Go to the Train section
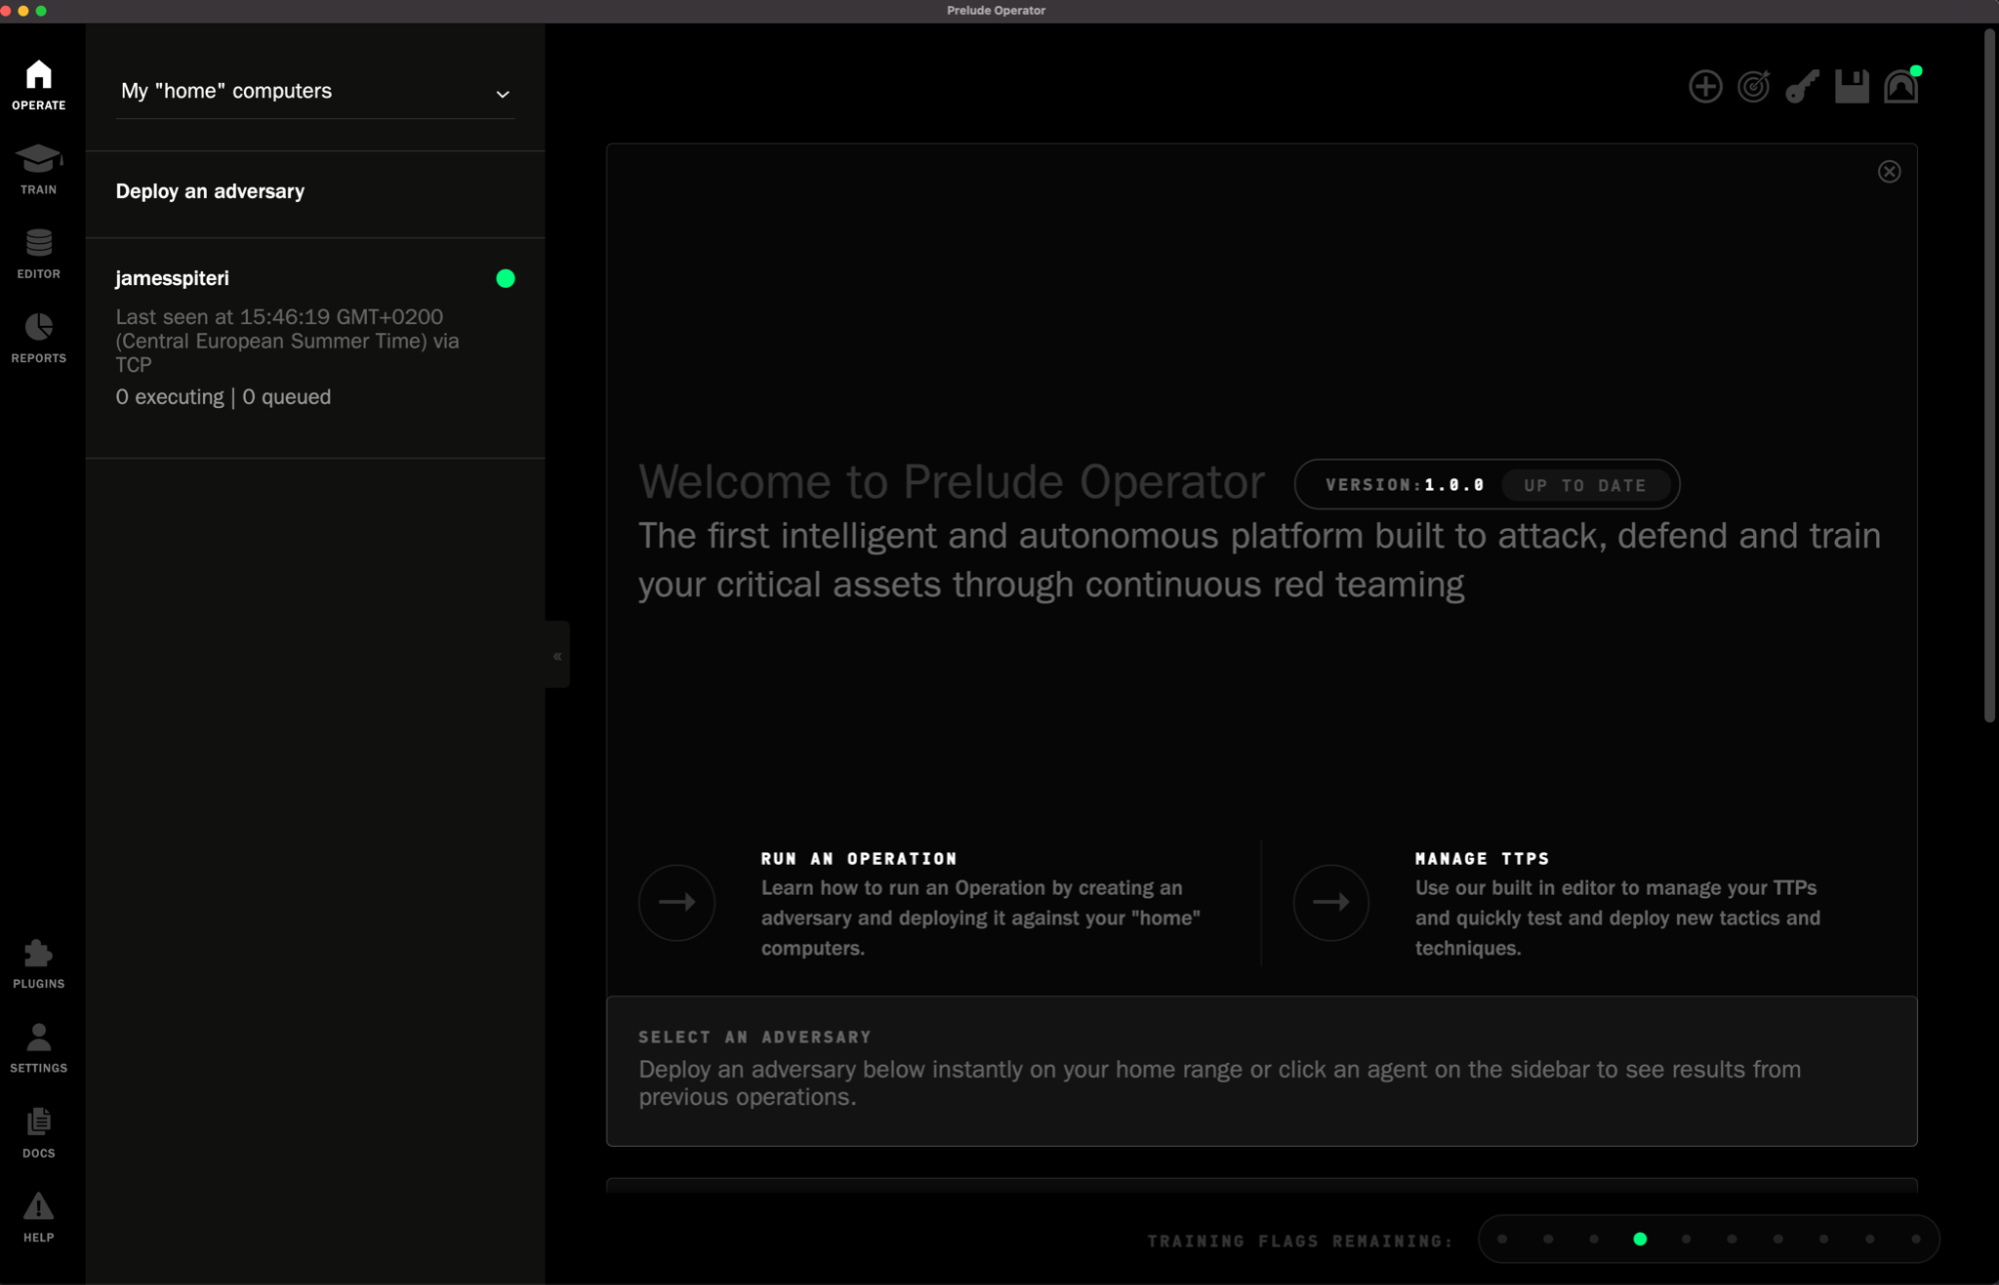 click(39, 168)
